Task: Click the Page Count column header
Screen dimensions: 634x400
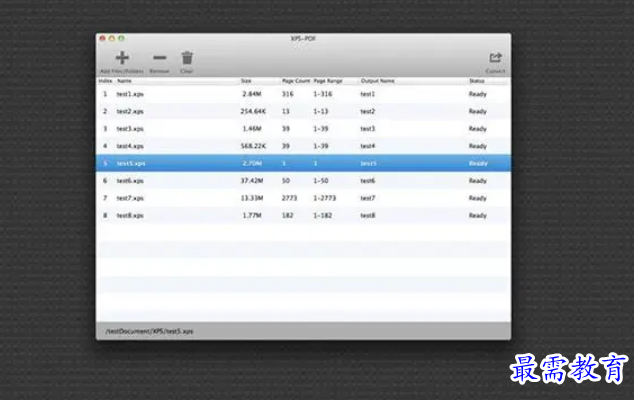Action: 296,81
